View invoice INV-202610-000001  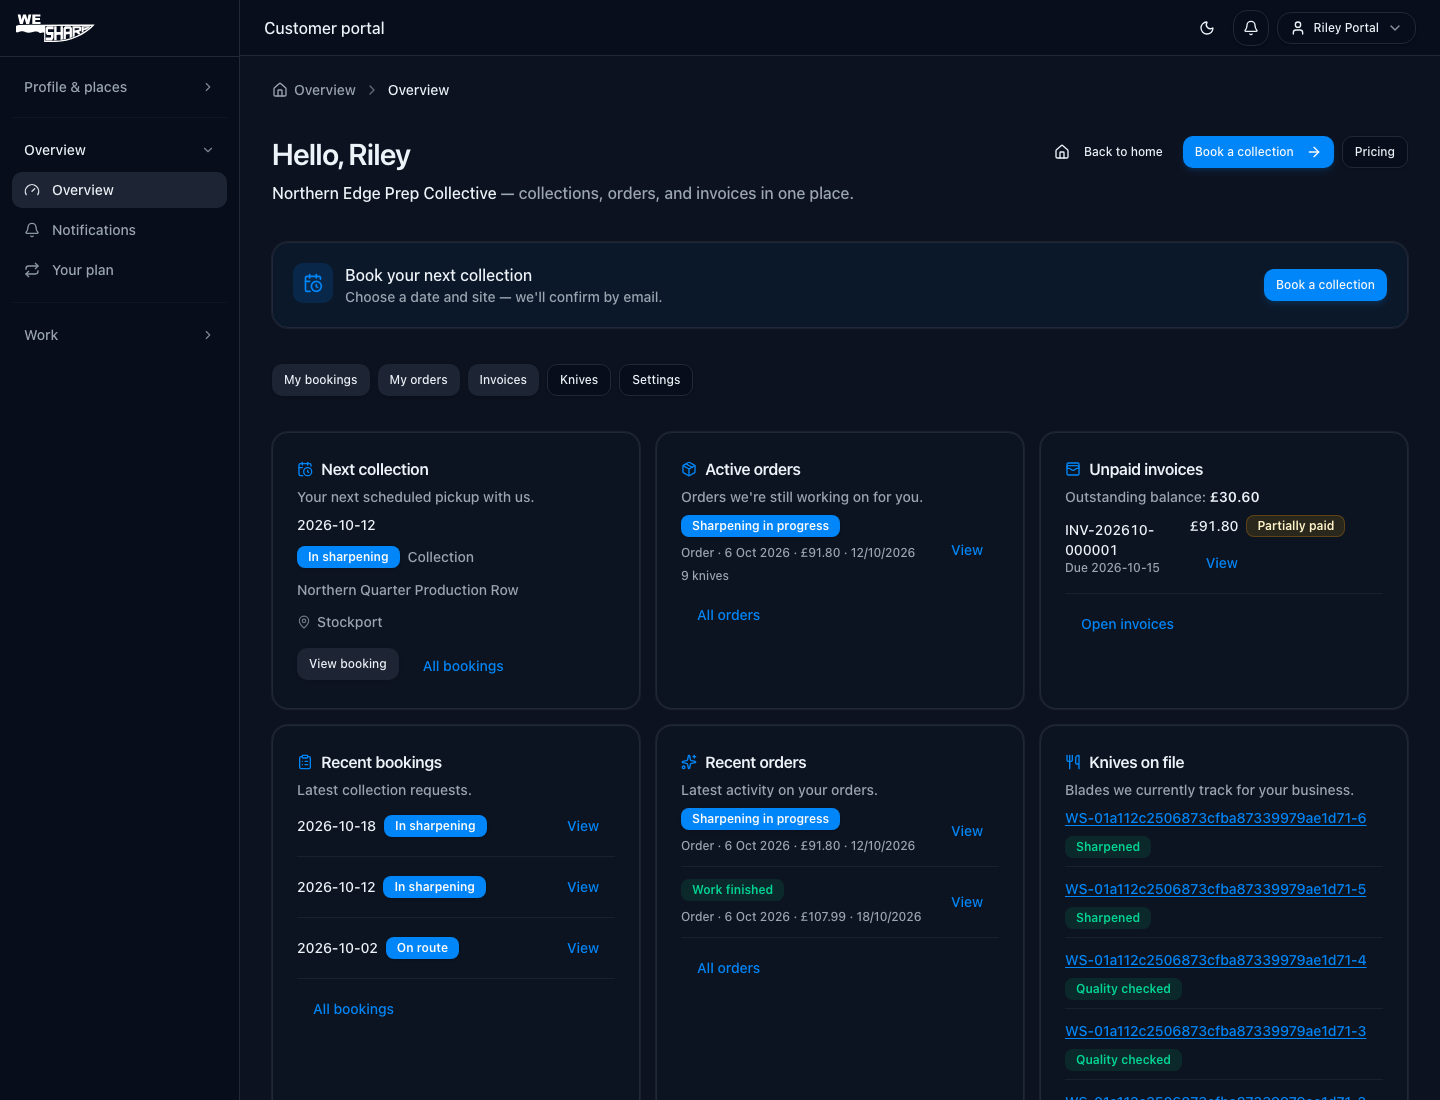[x=1221, y=563]
